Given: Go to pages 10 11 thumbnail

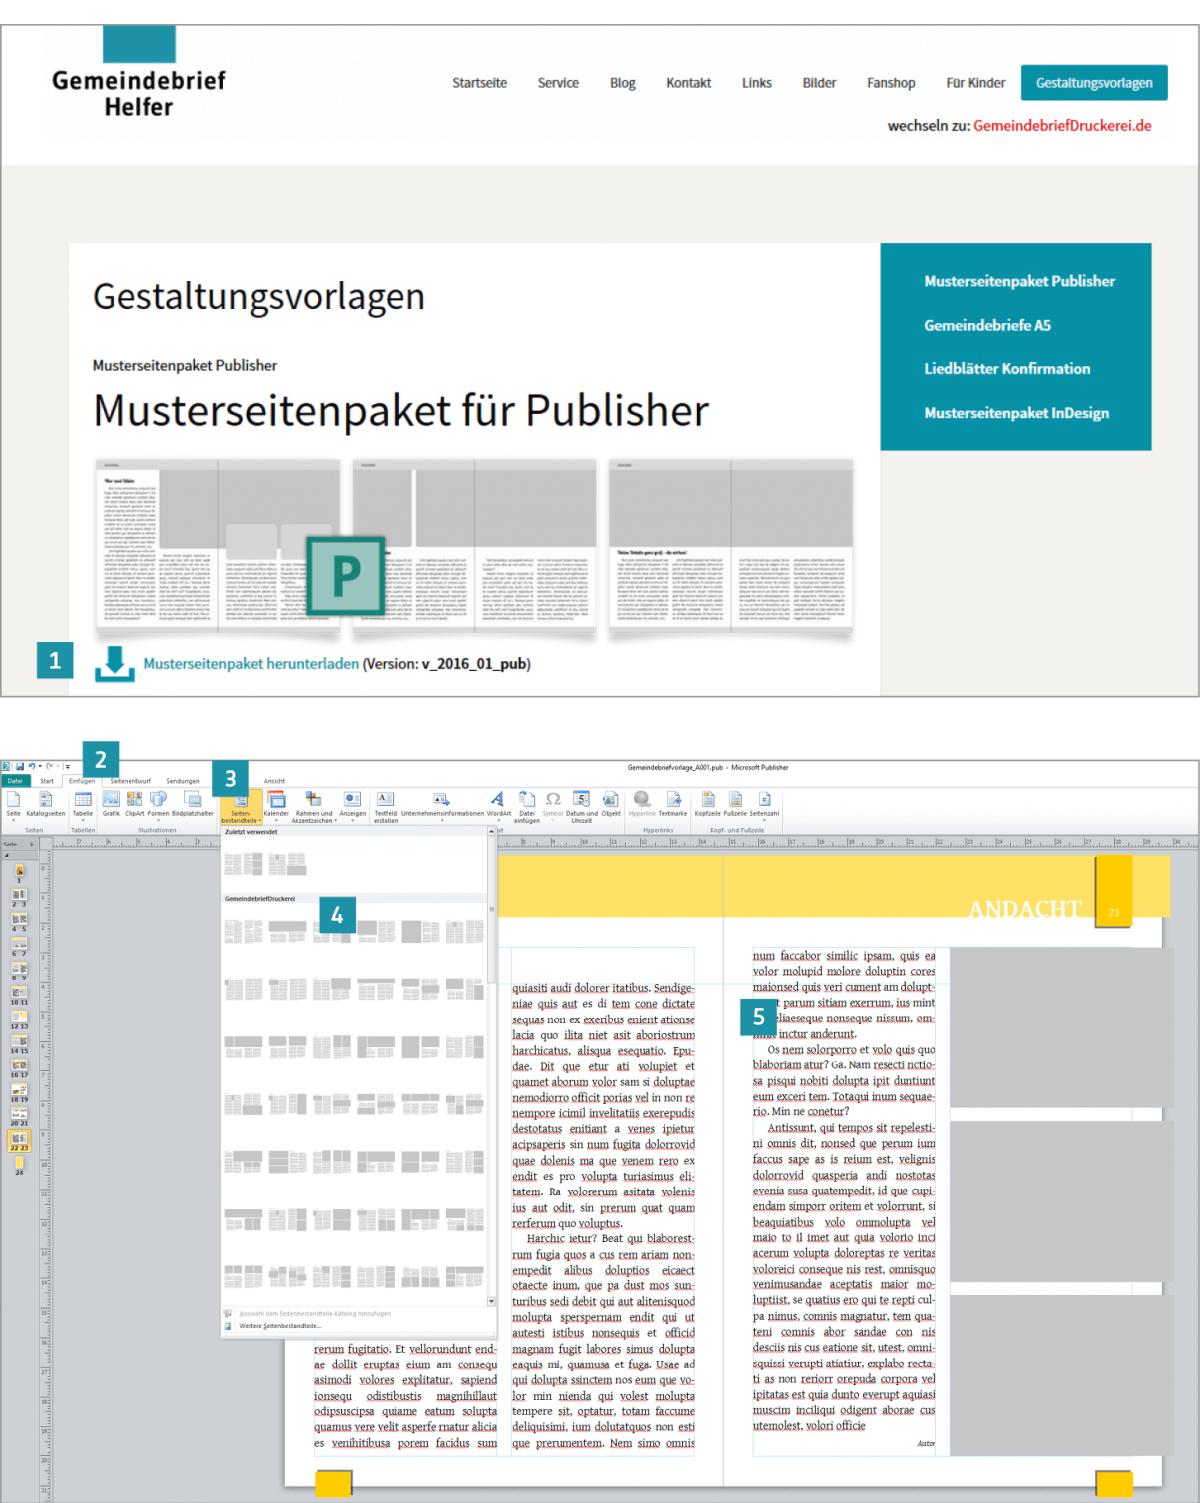Looking at the screenshot, I should tap(19, 995).
